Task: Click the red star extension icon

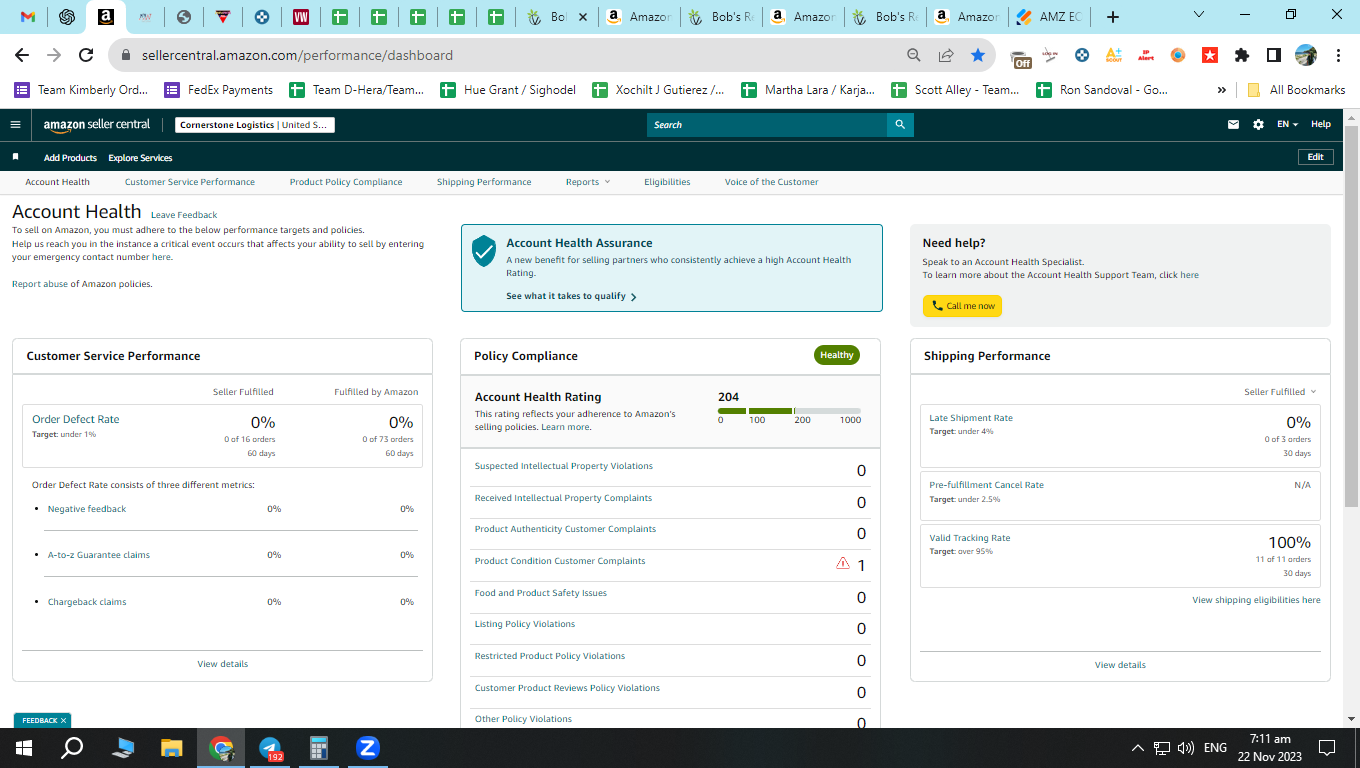Action: click(x=1210, y=55)
